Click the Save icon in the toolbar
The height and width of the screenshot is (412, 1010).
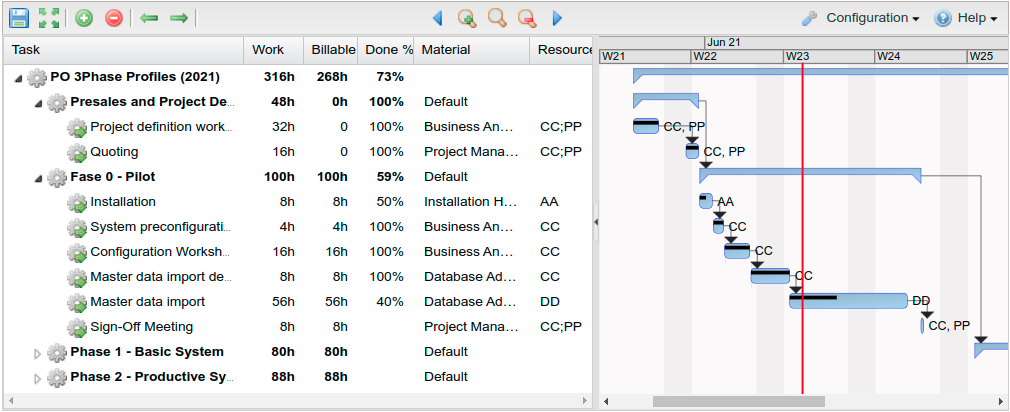(19, 18)
